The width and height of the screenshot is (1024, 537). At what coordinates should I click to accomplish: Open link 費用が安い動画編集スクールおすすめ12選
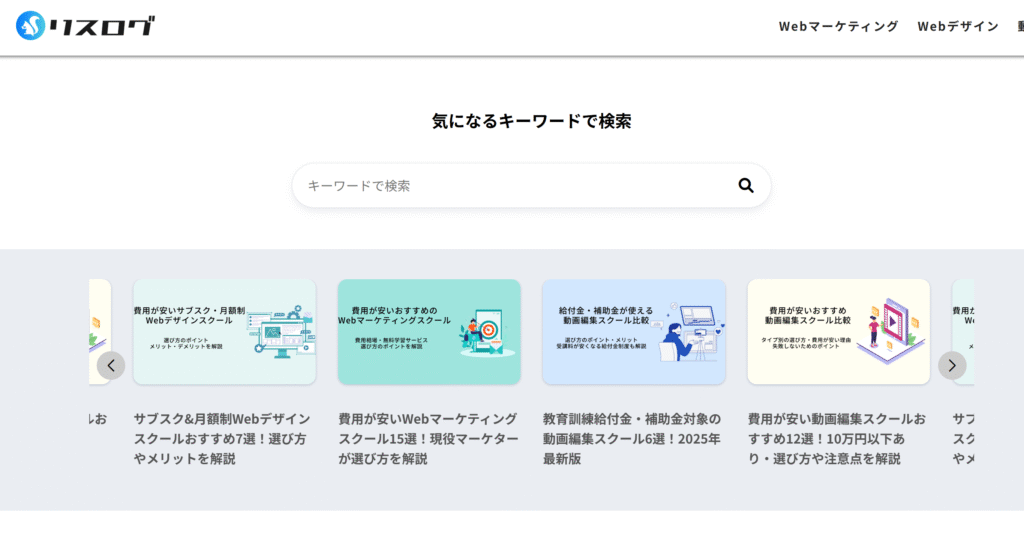[837, 438]
